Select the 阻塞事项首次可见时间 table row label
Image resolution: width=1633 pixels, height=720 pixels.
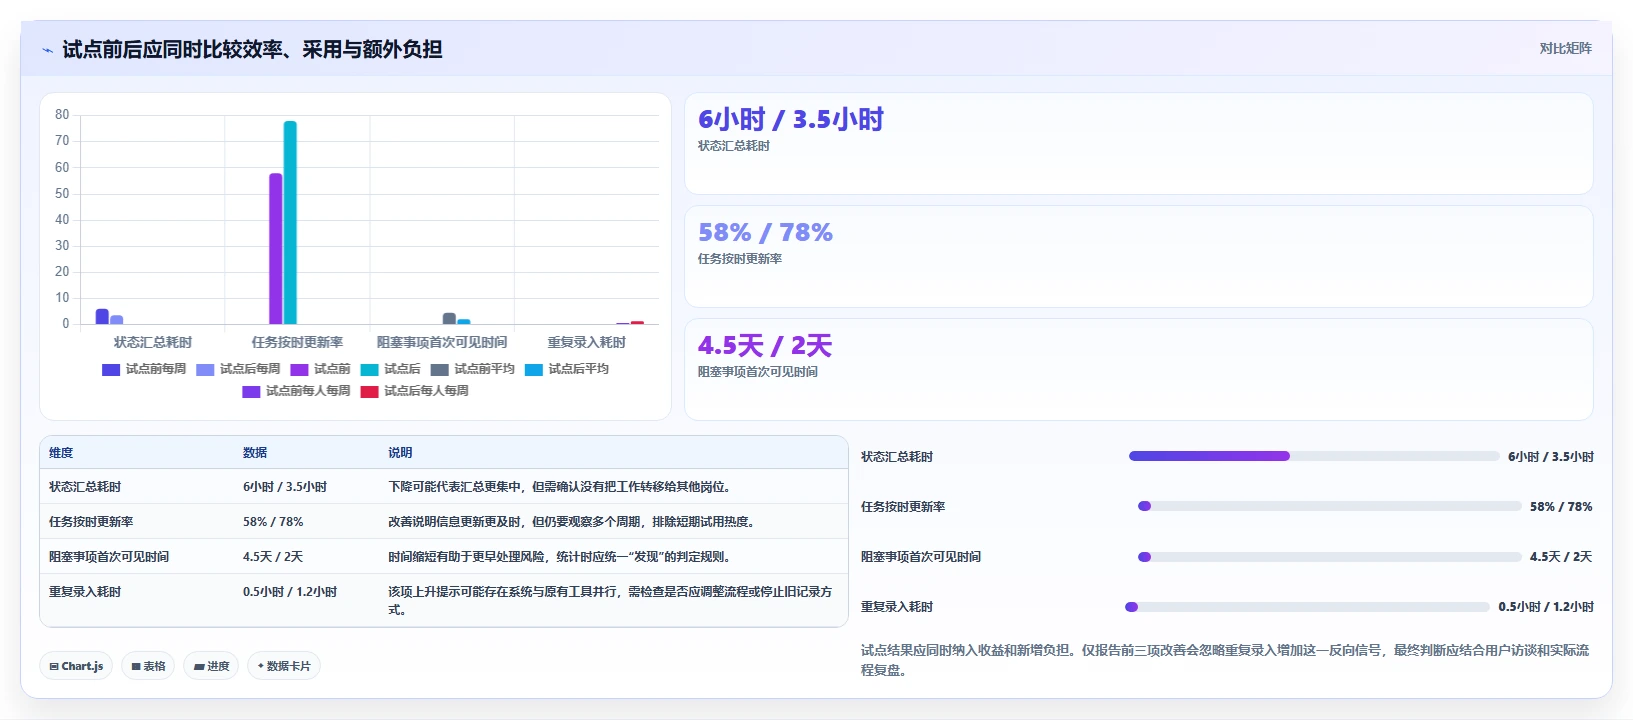tap(109, 557)
